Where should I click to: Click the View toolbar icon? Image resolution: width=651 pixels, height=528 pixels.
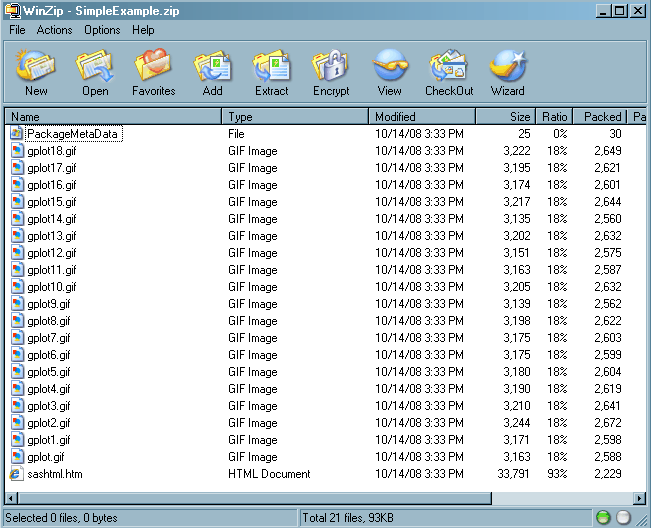[x=389, y=65]
